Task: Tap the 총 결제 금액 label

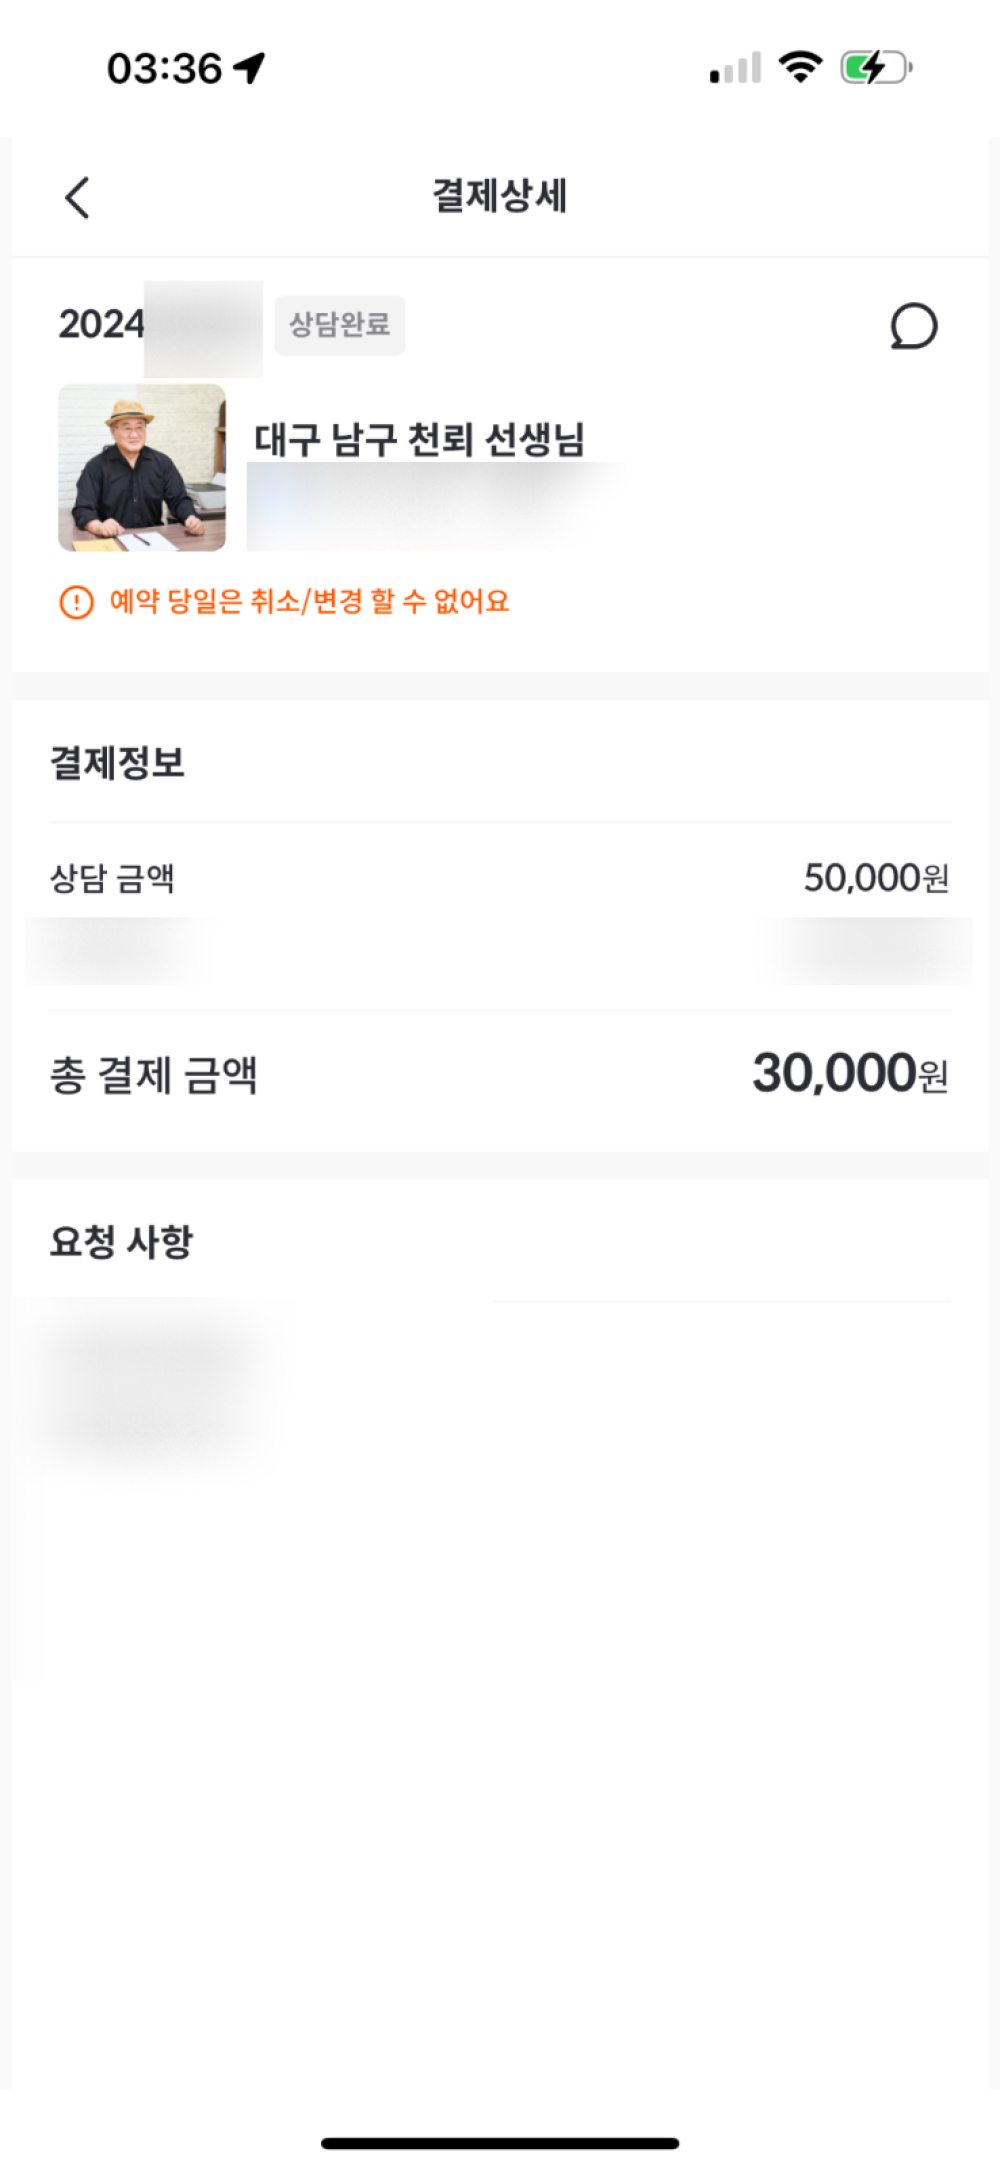Action: point(154,1076)
